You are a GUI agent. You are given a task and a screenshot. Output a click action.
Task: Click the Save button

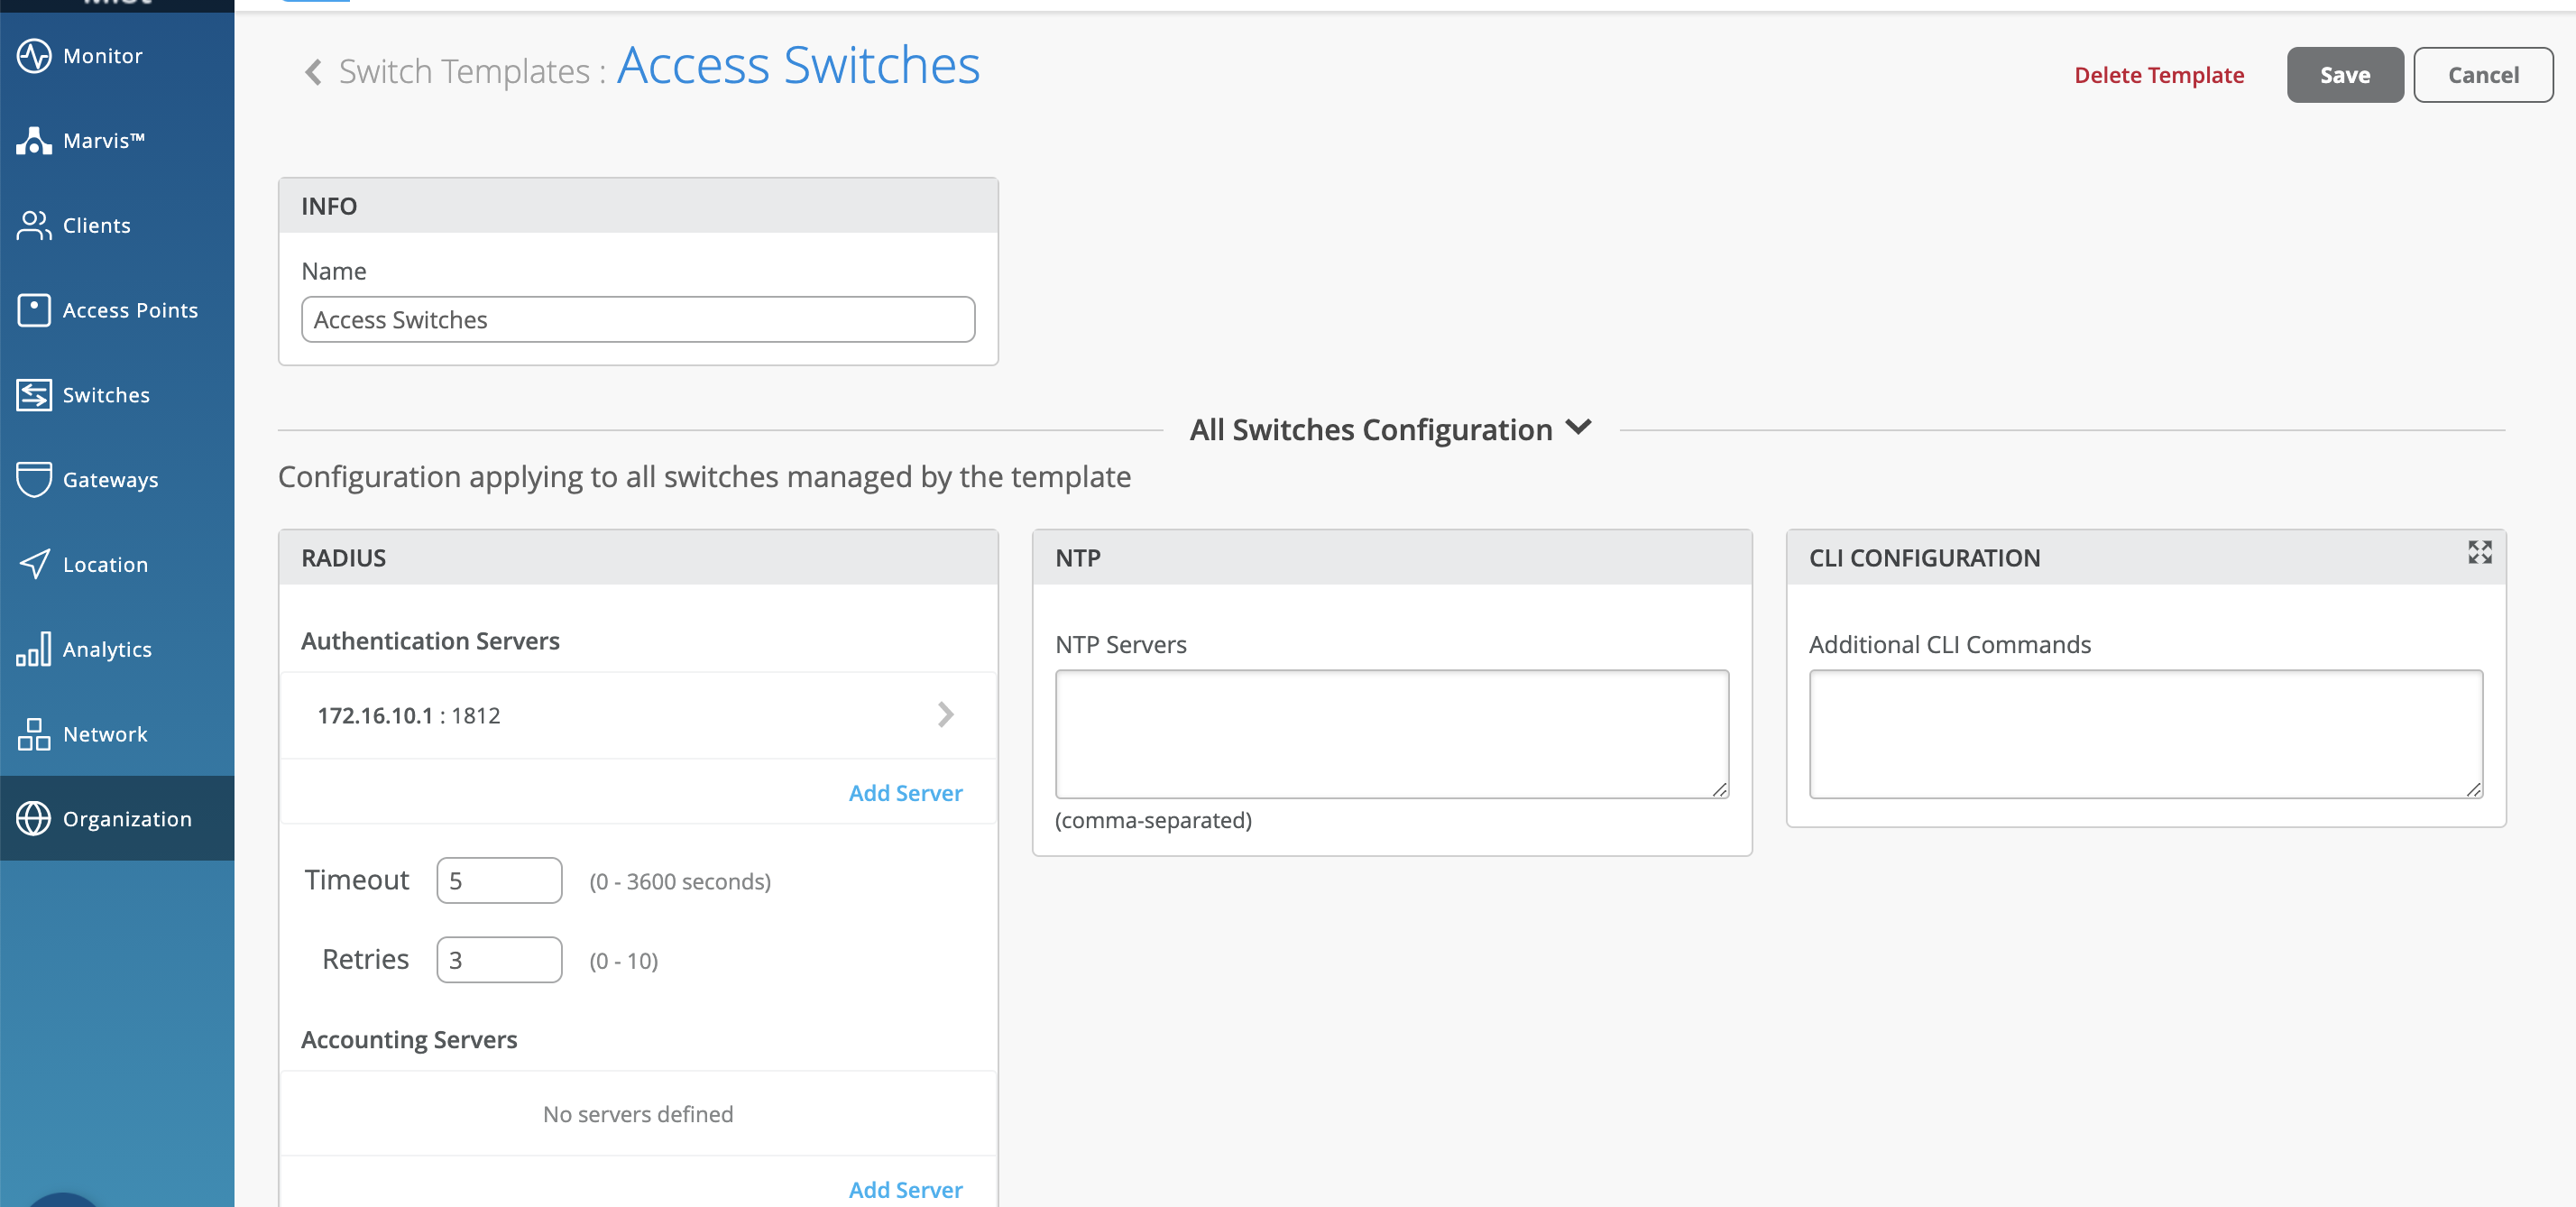point(2344,75)
